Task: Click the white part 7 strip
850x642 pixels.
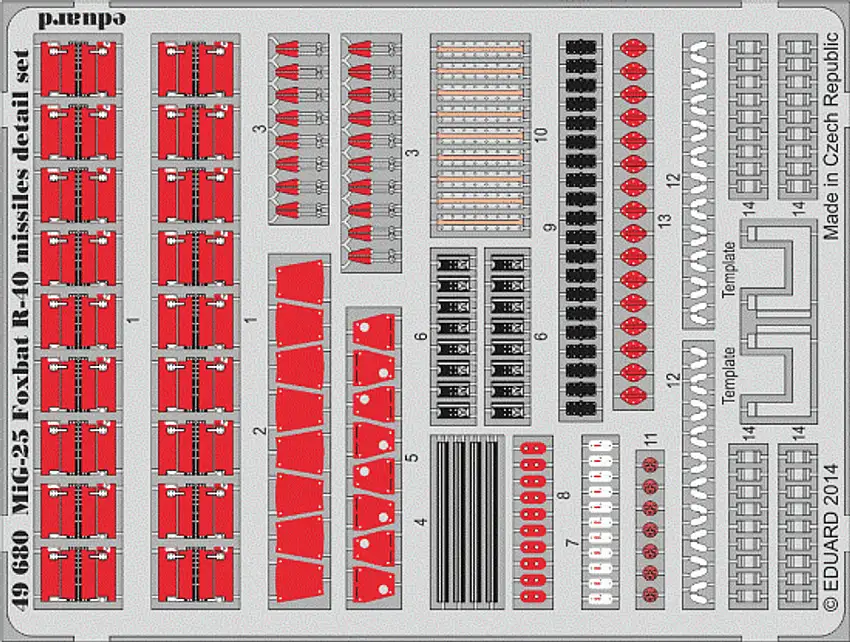Action: 601,524
